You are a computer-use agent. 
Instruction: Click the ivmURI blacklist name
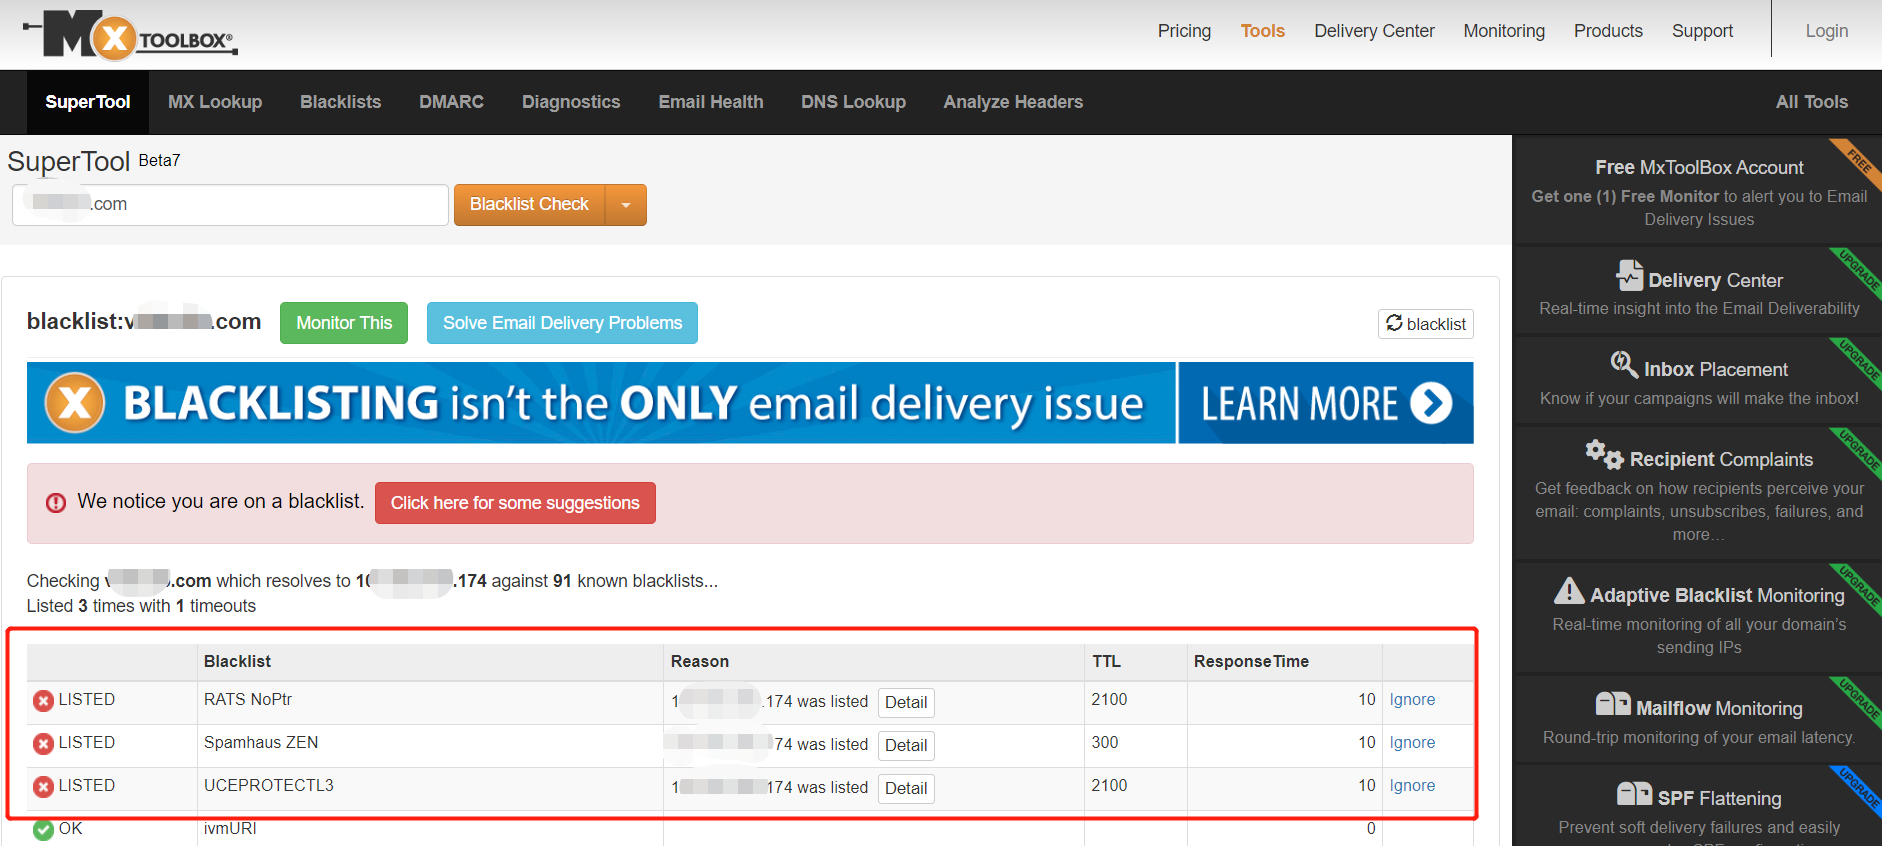(230, 829)
